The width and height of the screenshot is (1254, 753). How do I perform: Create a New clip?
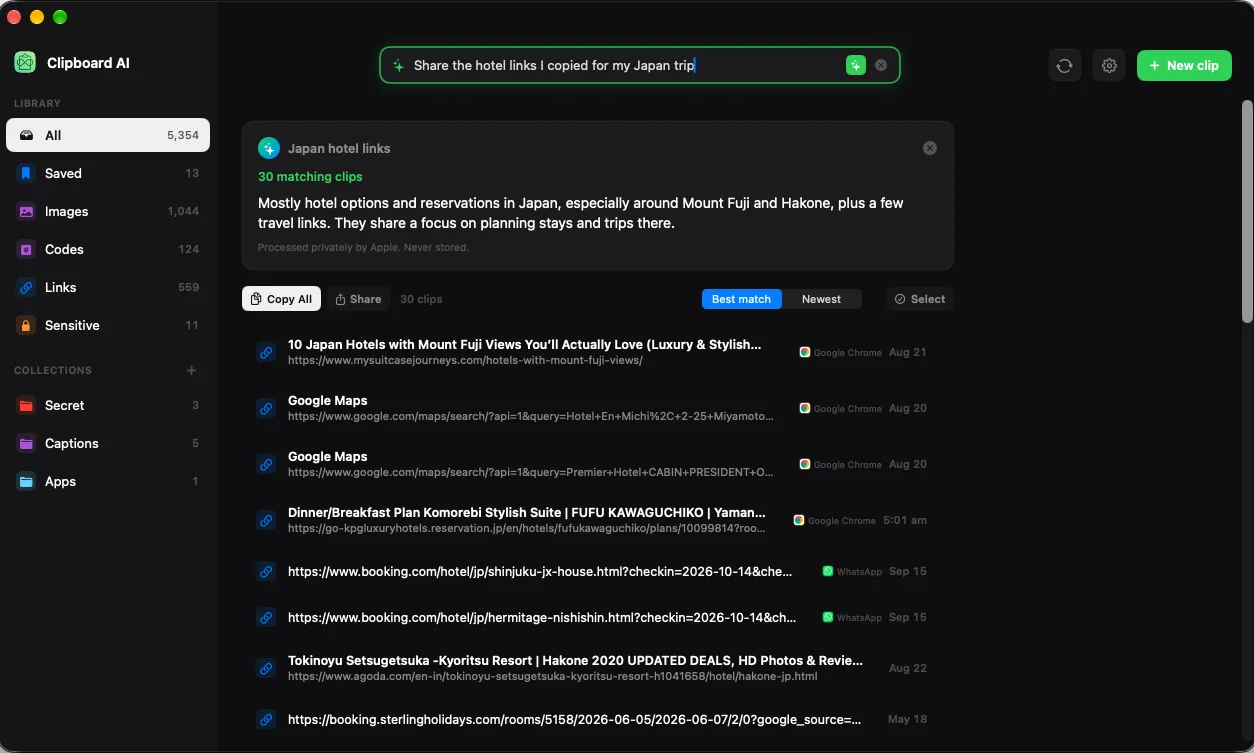pyautogui.click(x=1184, y=65)
